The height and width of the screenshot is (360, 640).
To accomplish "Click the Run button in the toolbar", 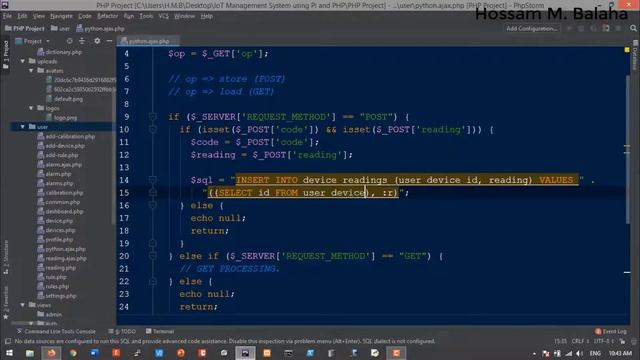I will [x=569, y=28].
